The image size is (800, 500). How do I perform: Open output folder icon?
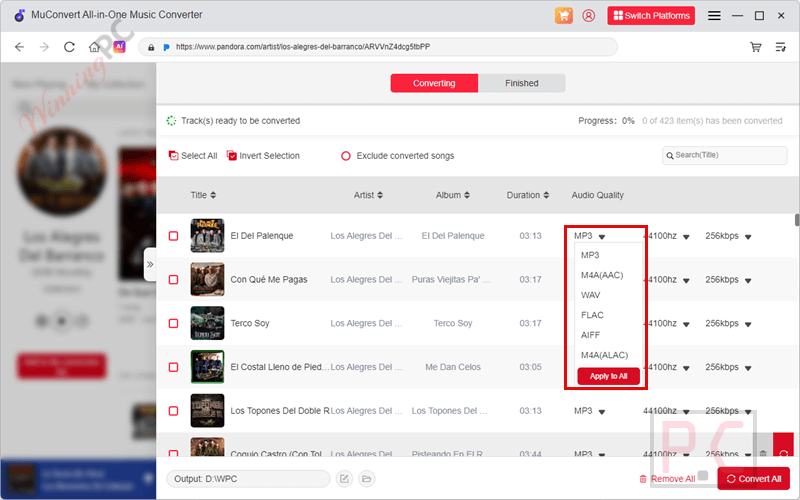366,479
